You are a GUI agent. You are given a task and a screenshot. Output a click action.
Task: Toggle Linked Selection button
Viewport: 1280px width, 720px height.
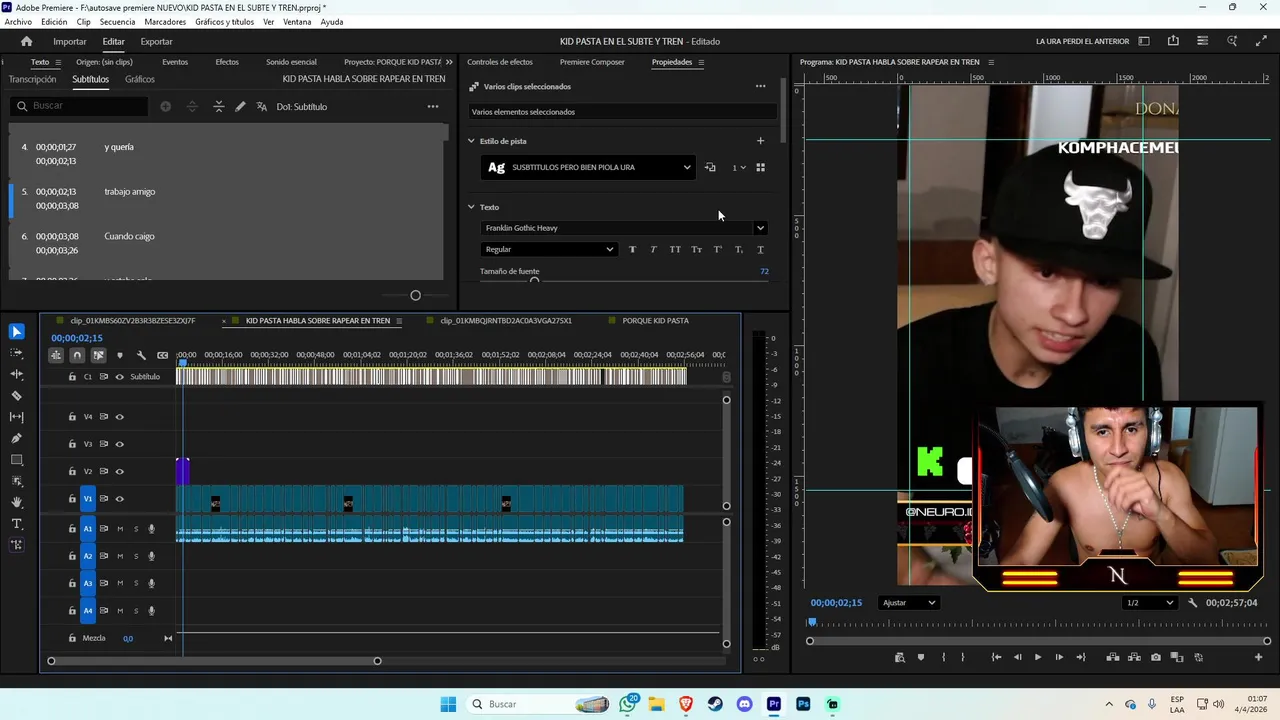98,355
